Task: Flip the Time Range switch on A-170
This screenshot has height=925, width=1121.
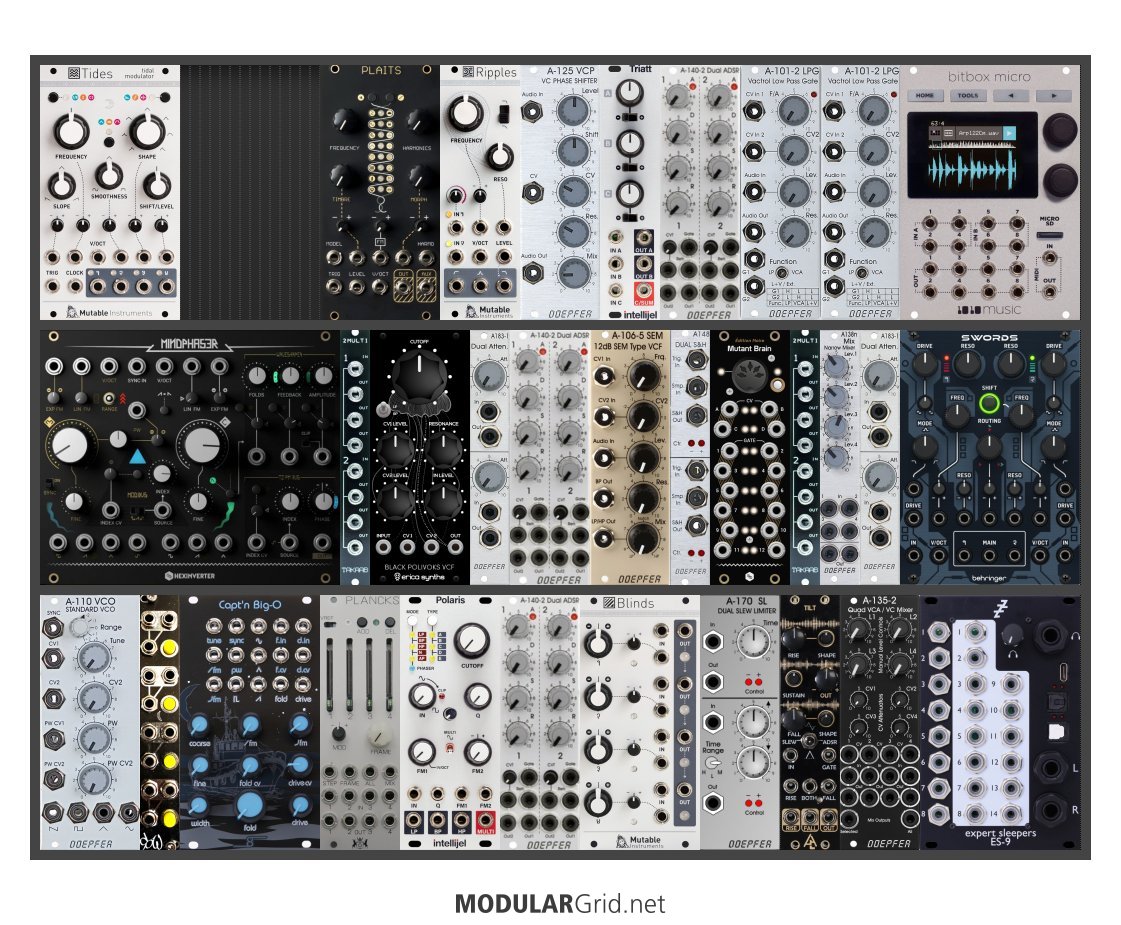Action: 715,765
